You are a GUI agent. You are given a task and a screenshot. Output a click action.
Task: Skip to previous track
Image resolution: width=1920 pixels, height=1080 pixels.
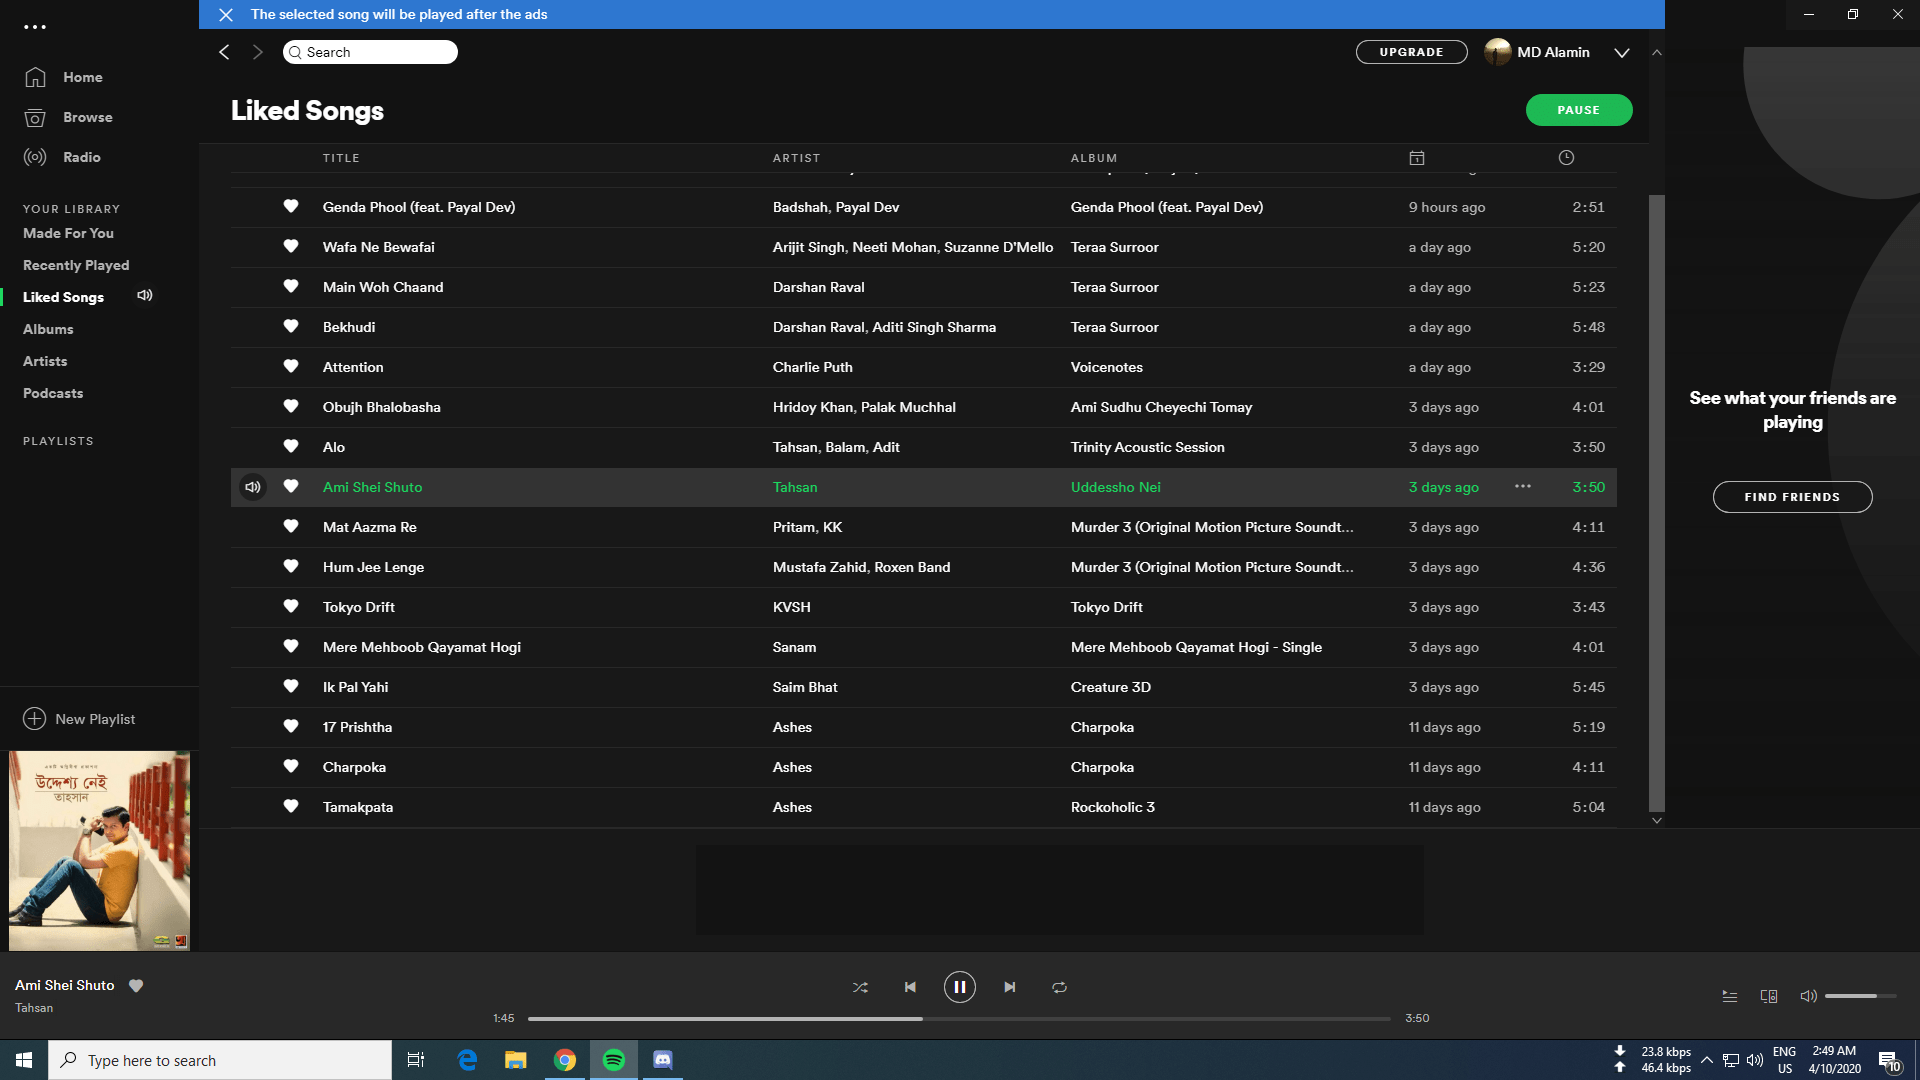[910, 987]
